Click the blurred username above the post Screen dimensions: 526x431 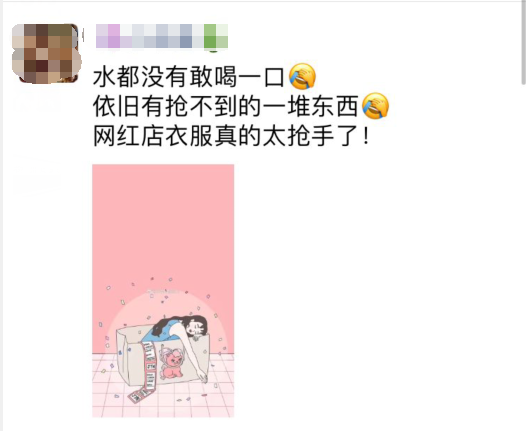pos(162,36)
